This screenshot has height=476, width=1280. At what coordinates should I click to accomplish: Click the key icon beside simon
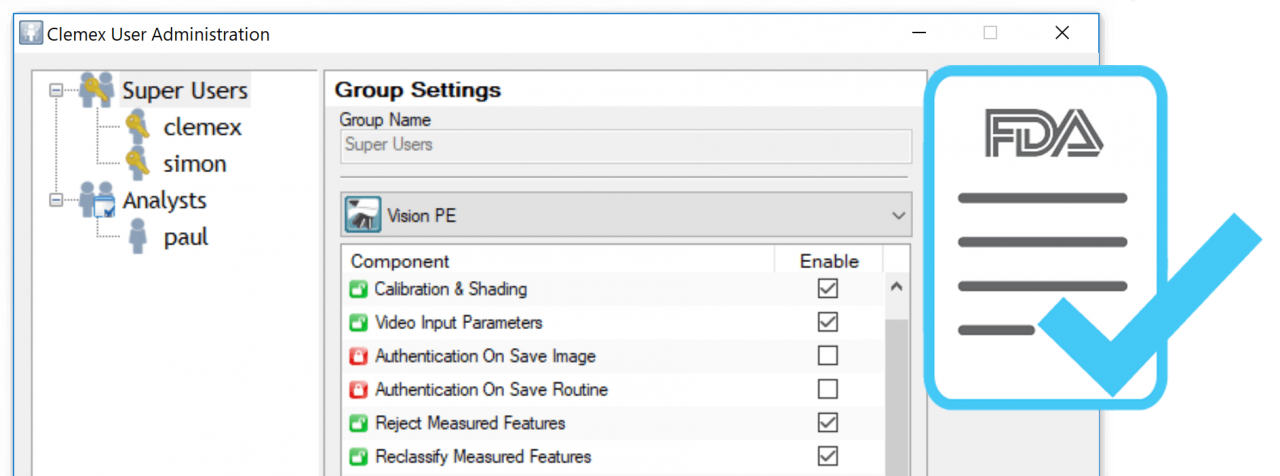(x=138, y=163)
